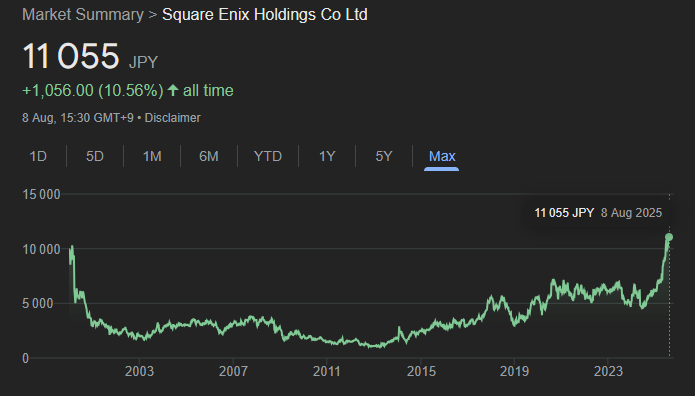
Task: Click the chart's endpoint dot marker
Action: click(669, 237)
